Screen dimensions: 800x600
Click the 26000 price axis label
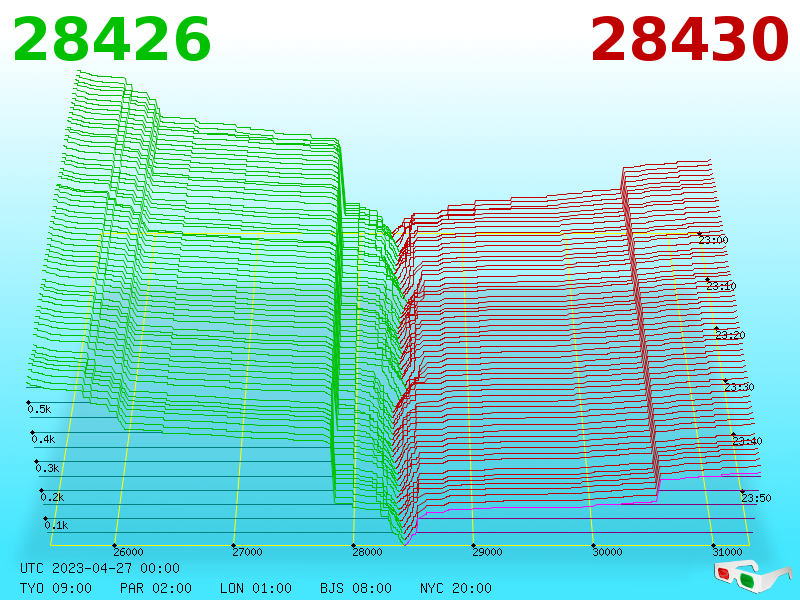pos(128,552)
